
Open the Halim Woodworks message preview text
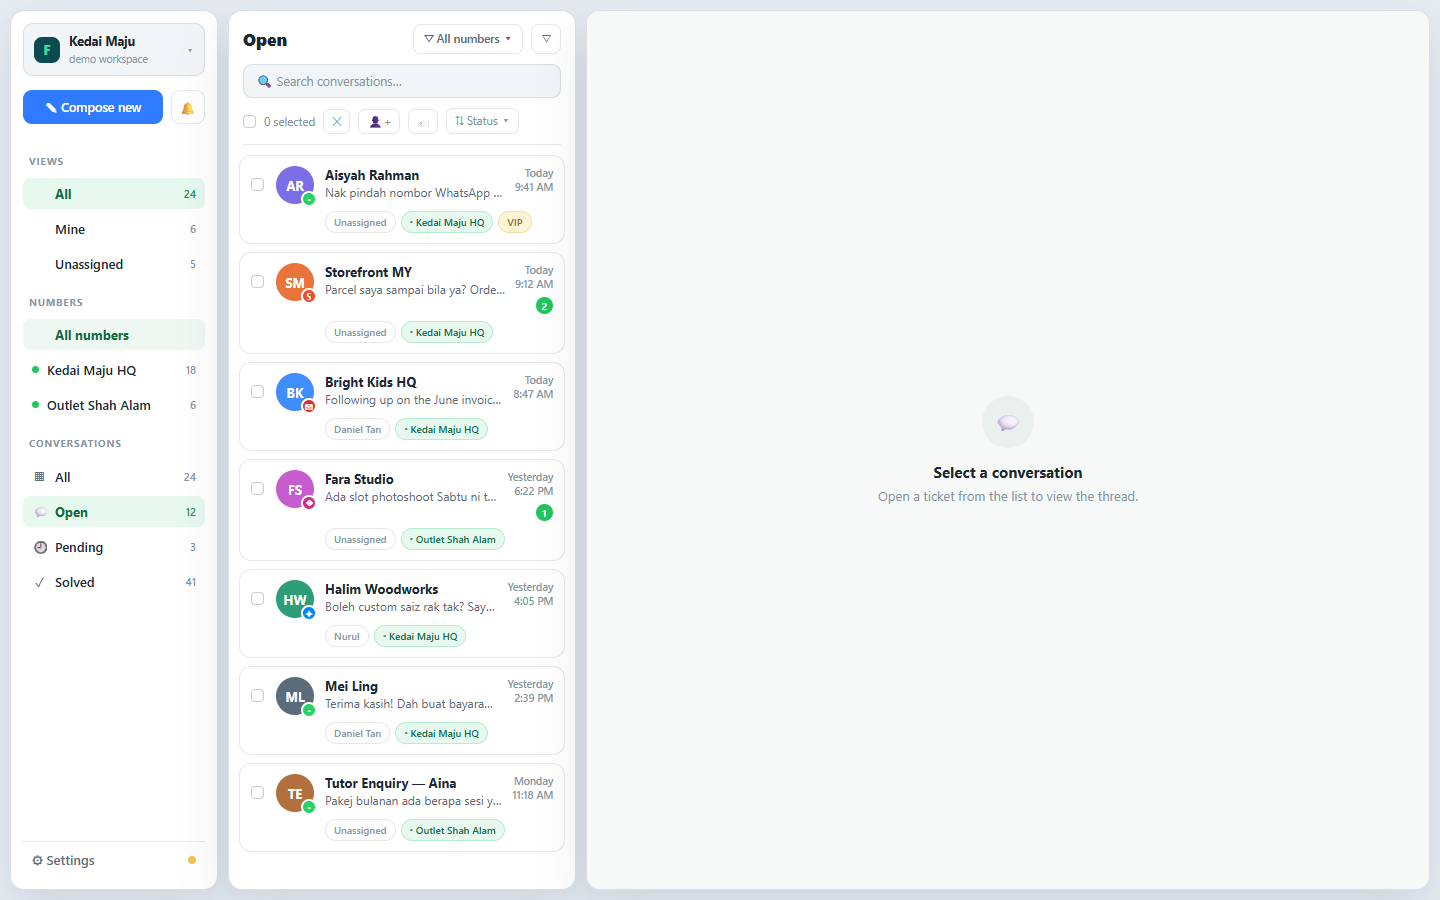[x=410, y=607]
